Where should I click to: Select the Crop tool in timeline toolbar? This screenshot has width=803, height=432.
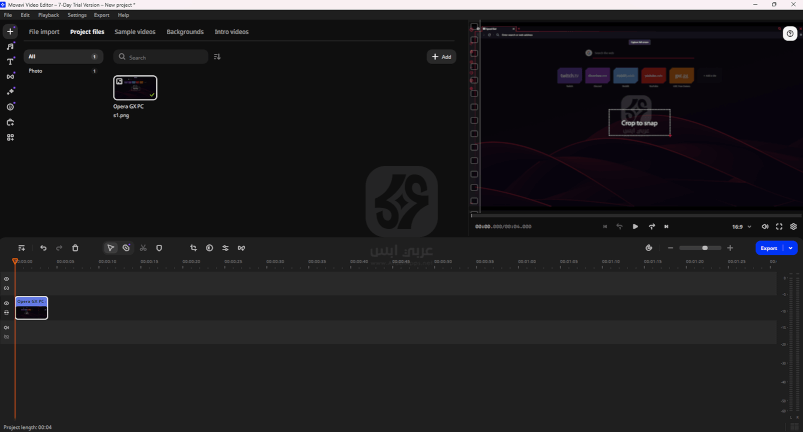(x=193, y=248)
